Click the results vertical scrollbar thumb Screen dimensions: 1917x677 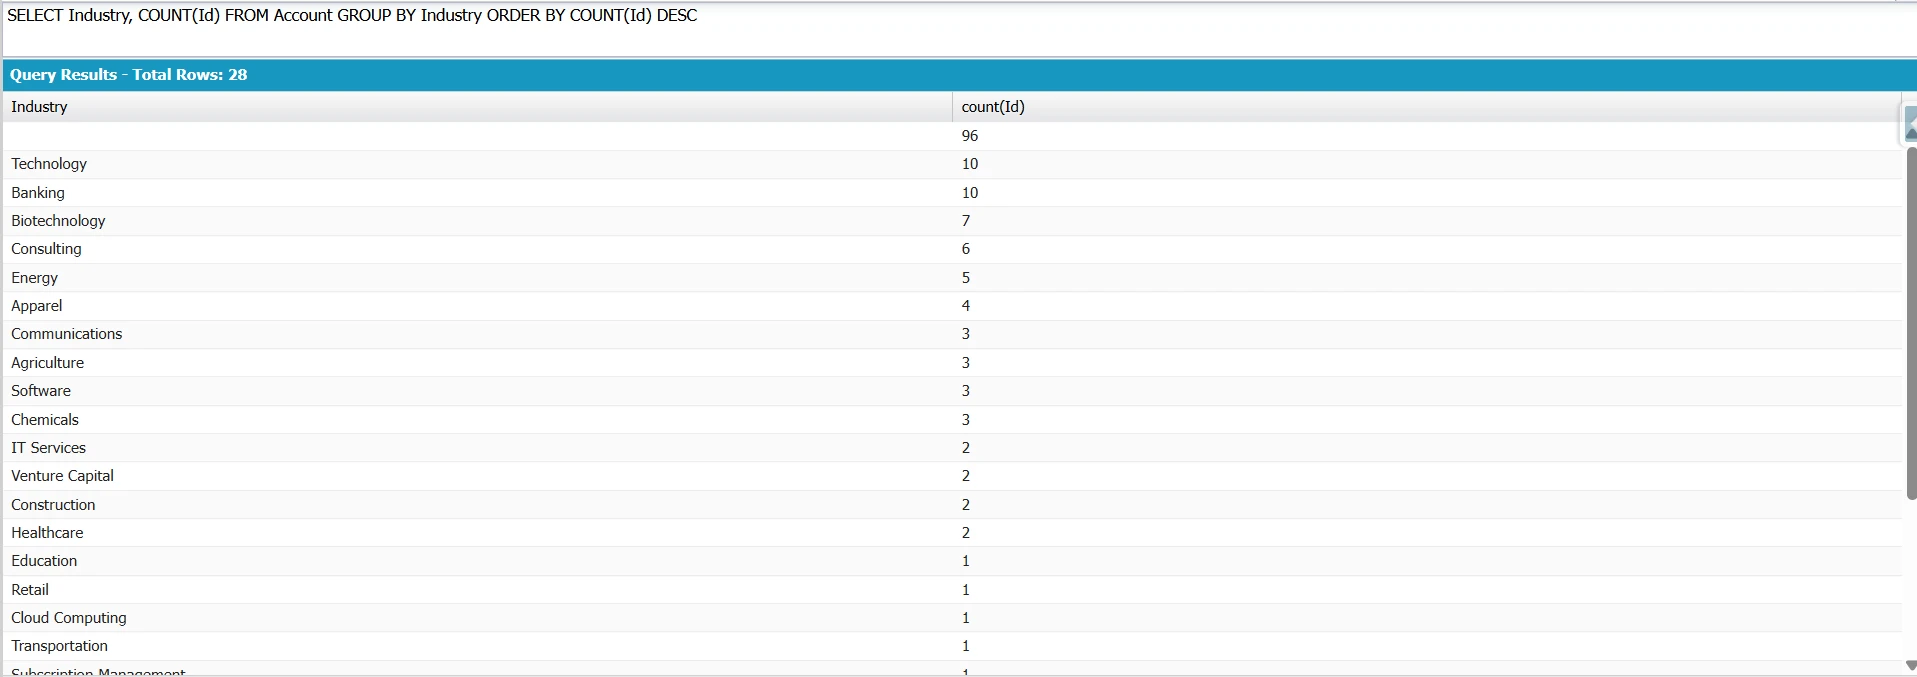[1911, 323]
